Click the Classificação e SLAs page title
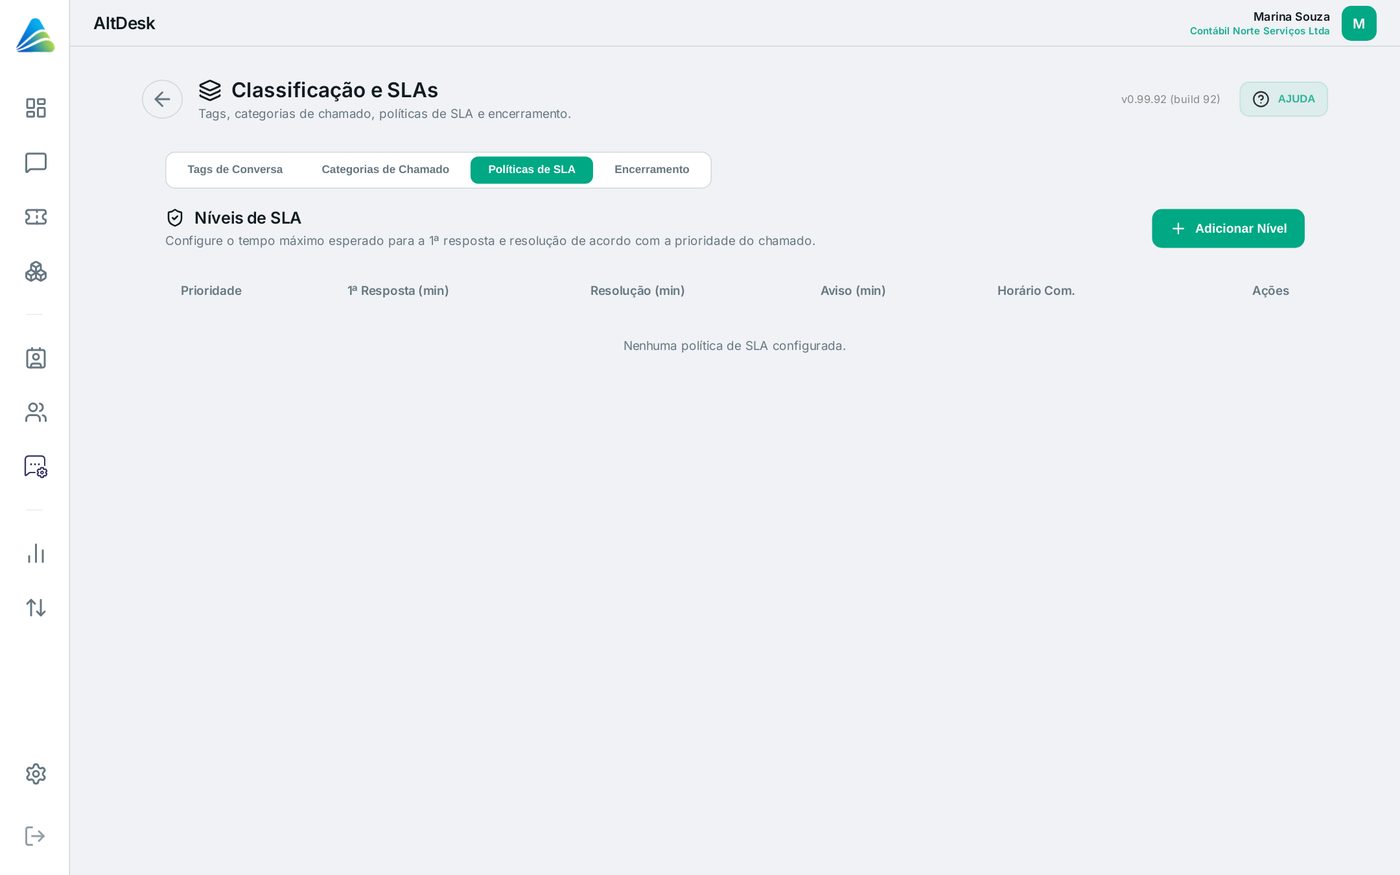This screenshot has width=1400, height=875. [x=335, y=90]
